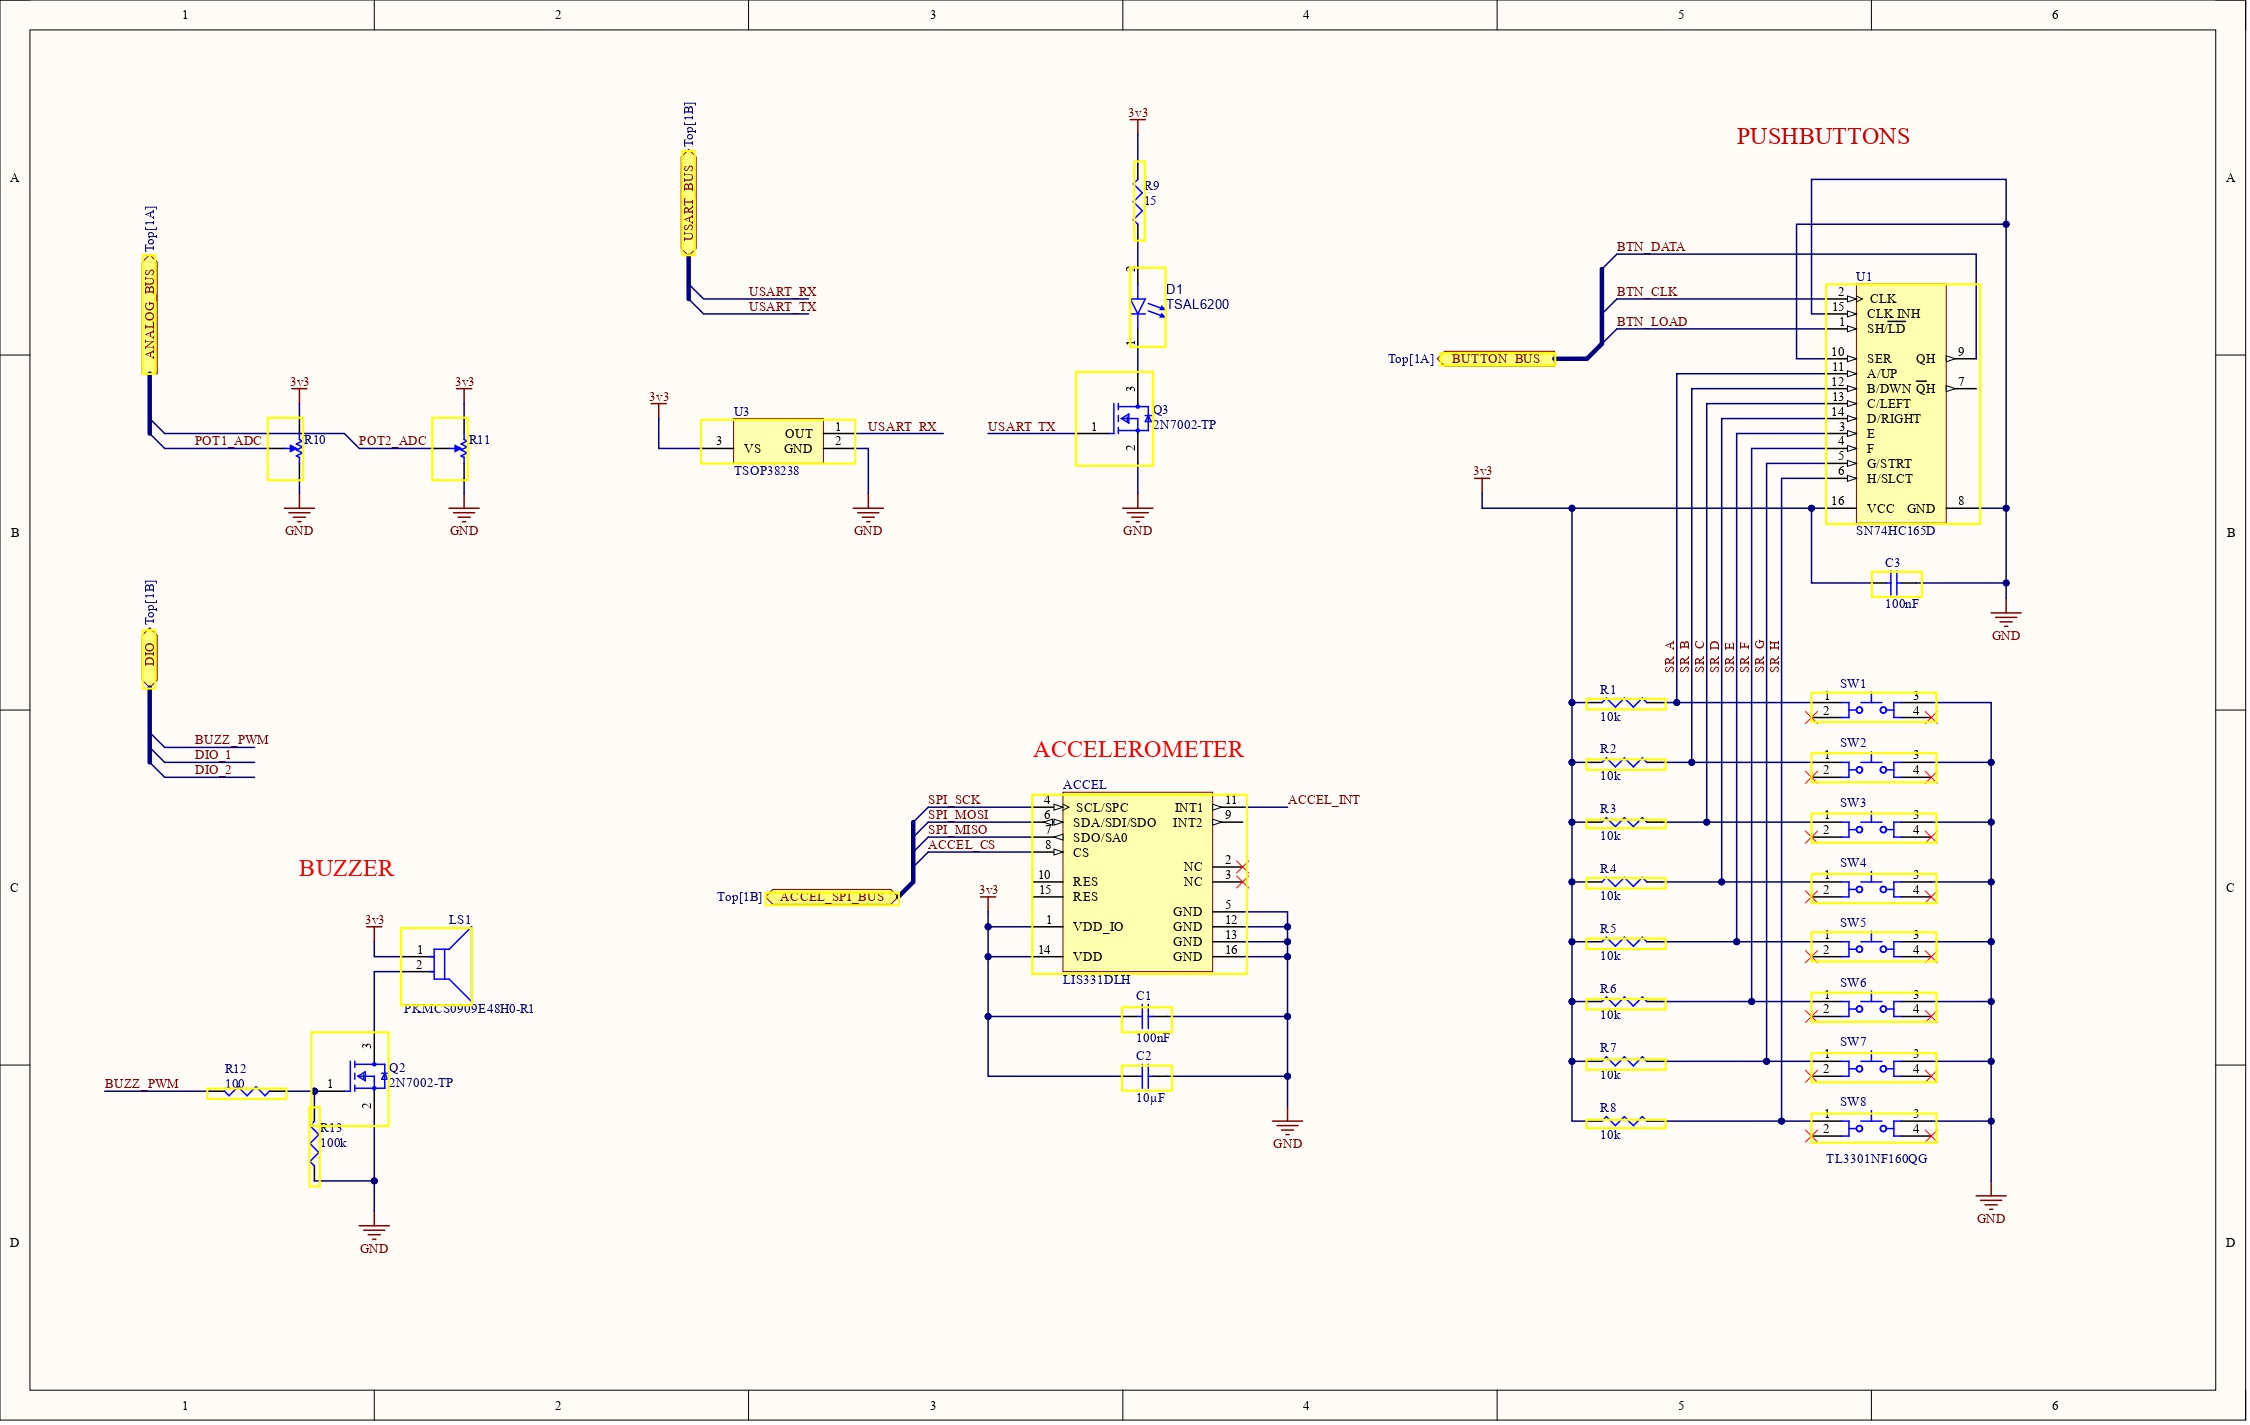The width and height of the screenshot is (2250, 1425).
Task: Select the SPI_MOSI net label
Action: 958,815
